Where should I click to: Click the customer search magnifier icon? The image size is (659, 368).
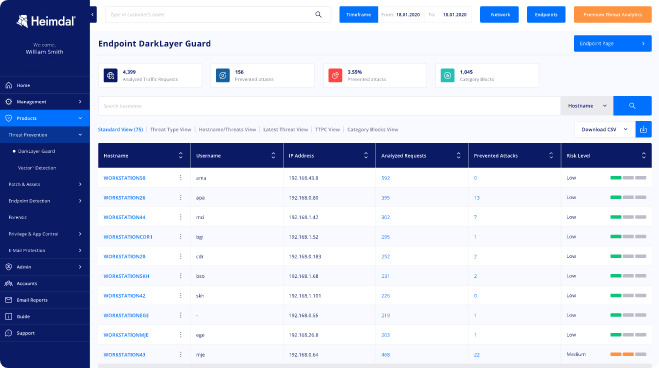click(318, 15)
